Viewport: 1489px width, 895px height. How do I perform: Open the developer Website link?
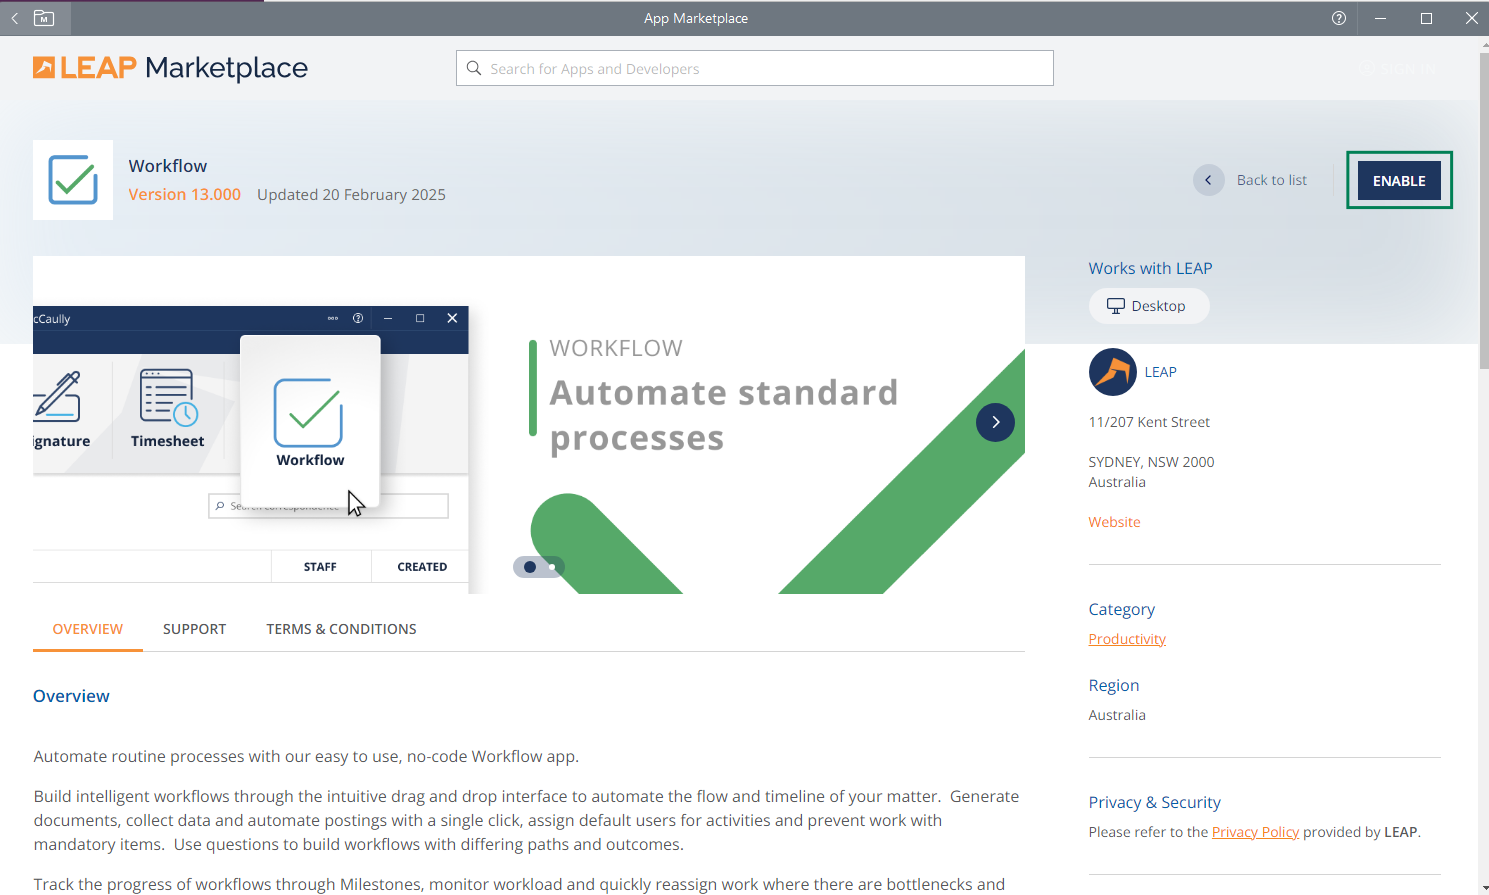pos(1114,522)
